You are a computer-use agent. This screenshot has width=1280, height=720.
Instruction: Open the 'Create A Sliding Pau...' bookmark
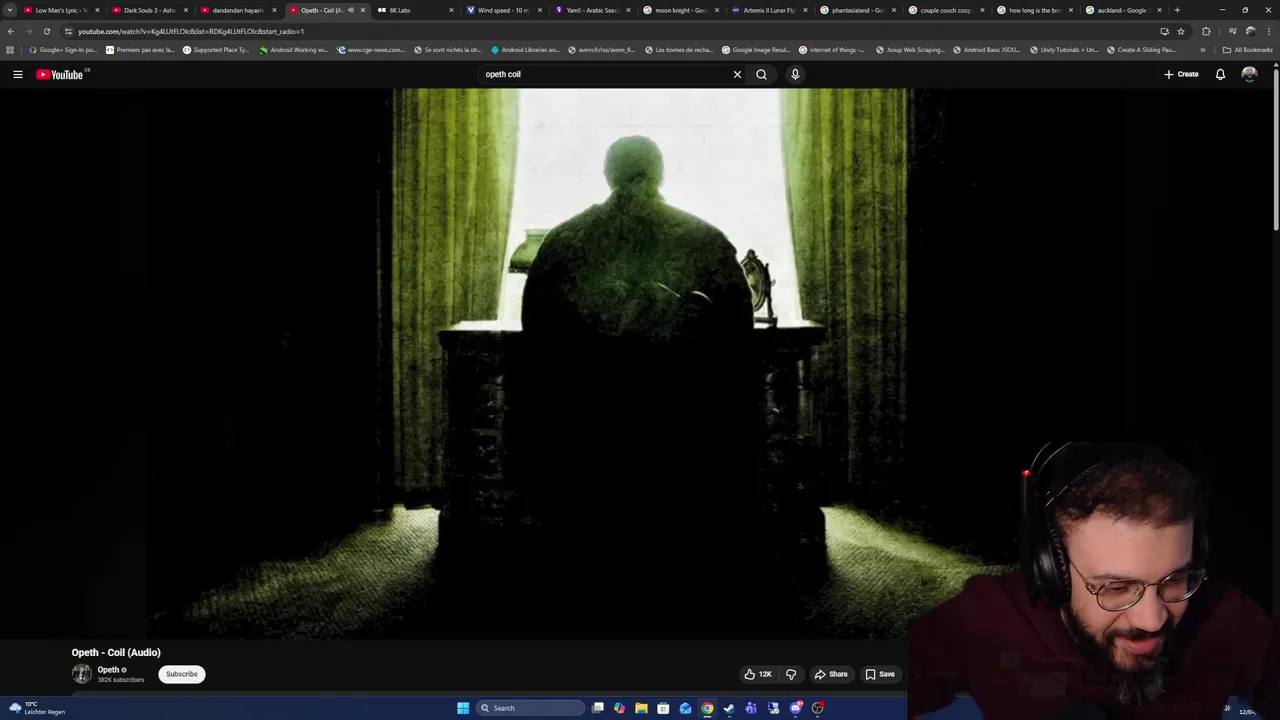1141,49
